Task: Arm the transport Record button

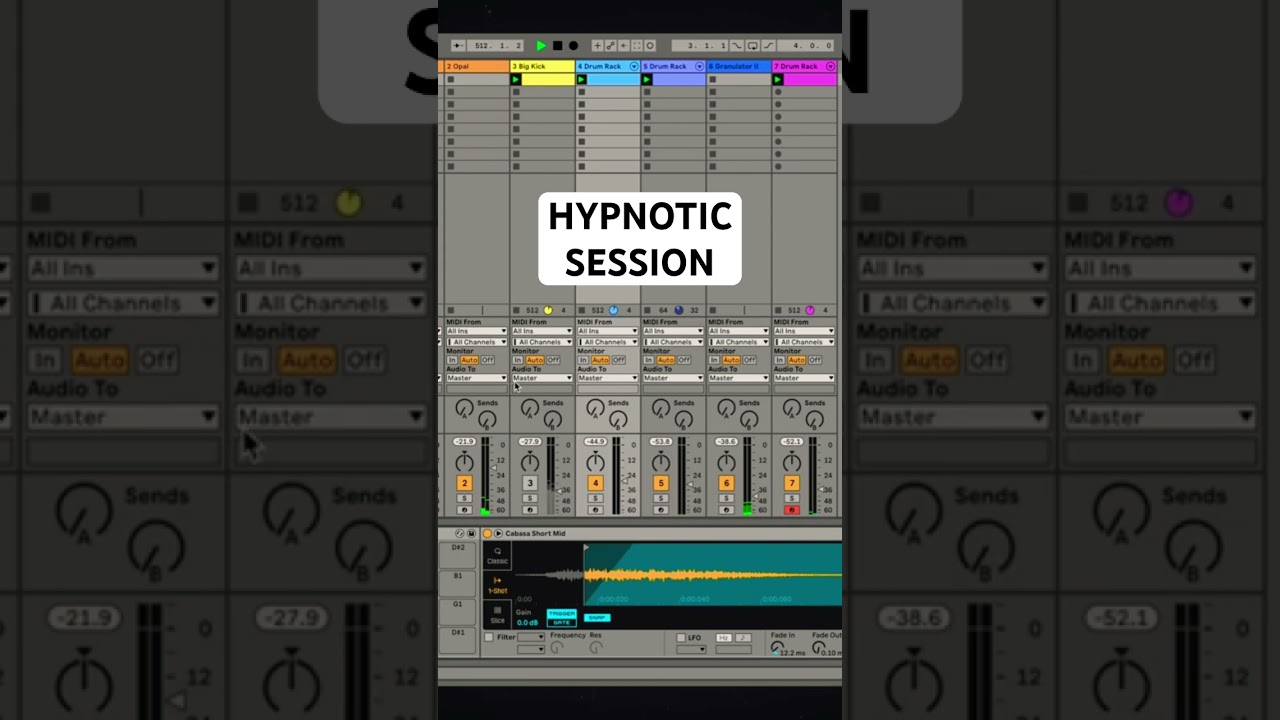Action: [x=573, y=45]
